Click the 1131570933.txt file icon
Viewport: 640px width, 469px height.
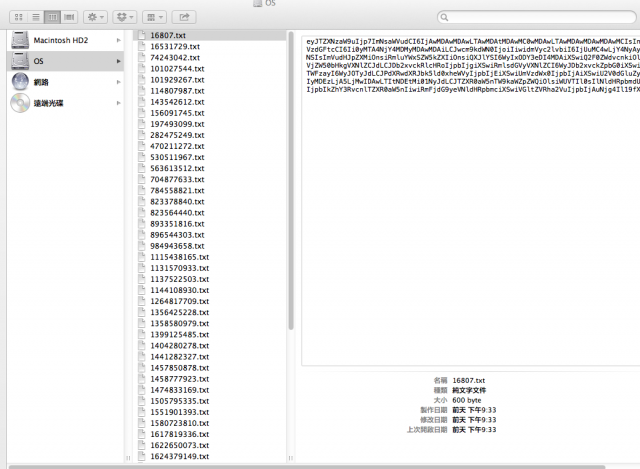click(x=142, y=267)
